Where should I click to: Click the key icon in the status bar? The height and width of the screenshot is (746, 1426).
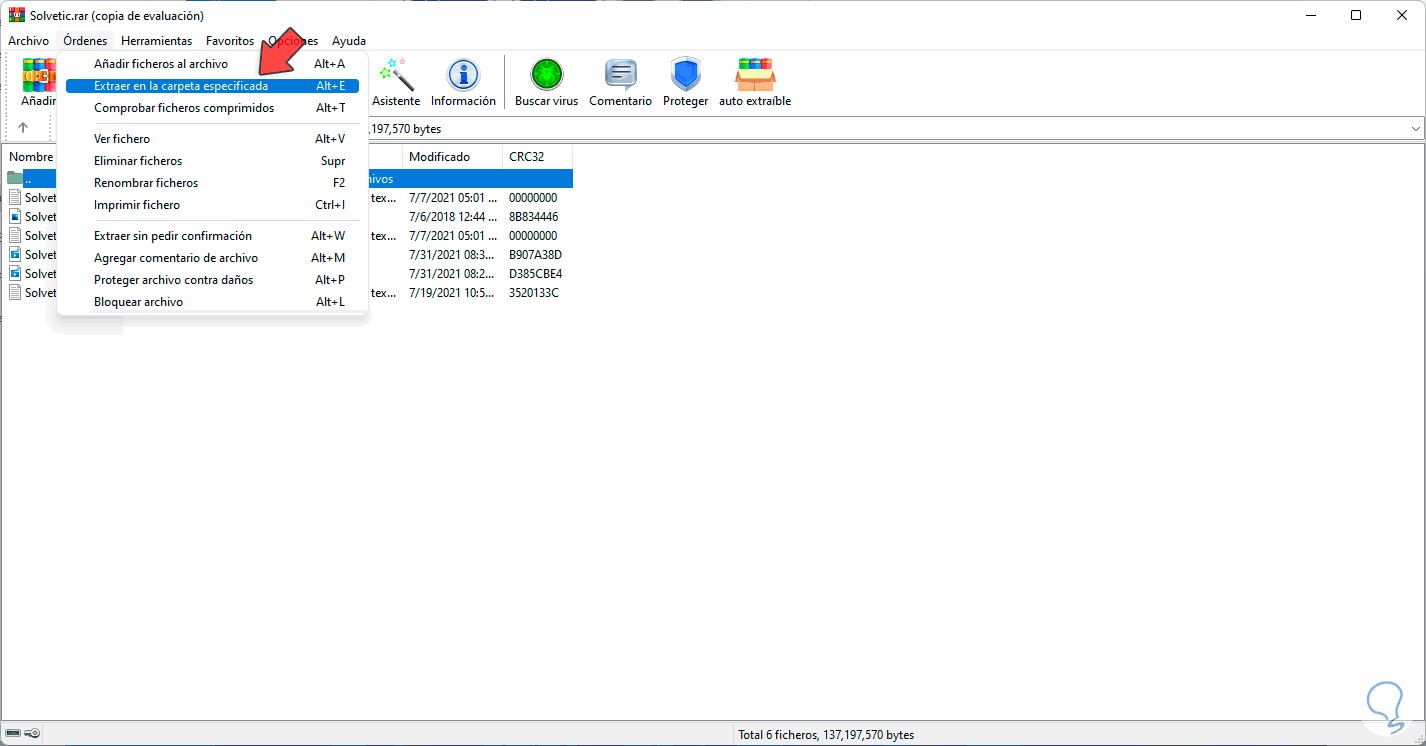click(33, 734)
